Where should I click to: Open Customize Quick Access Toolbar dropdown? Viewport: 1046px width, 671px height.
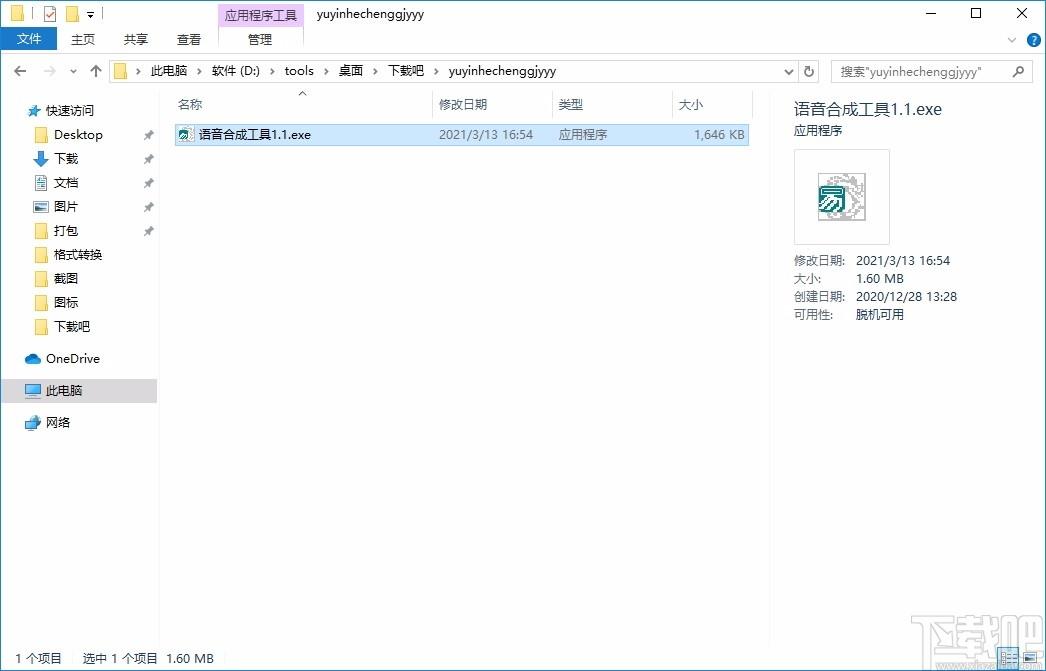pos(91,14)
